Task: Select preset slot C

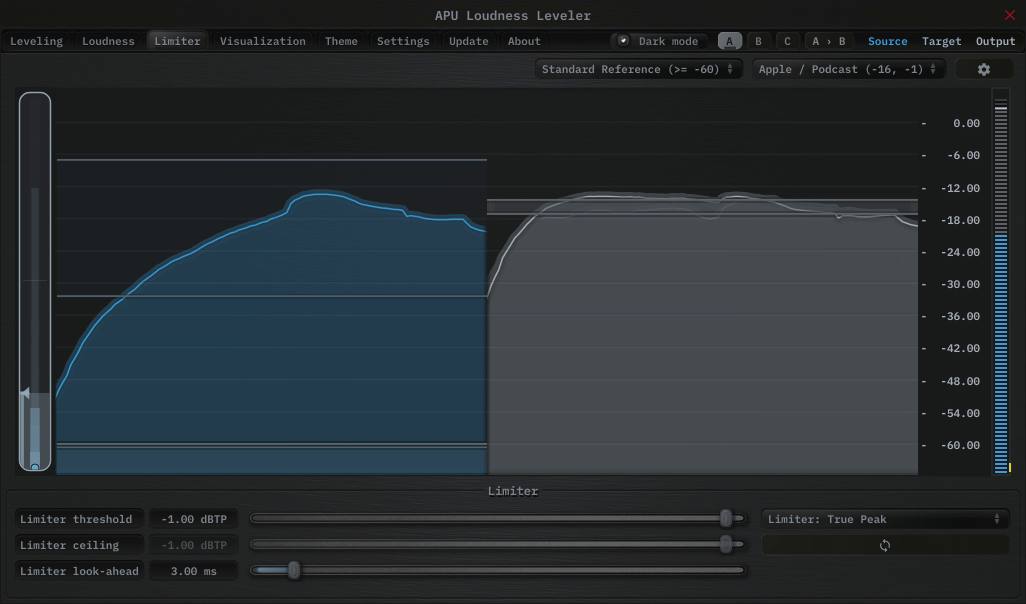Action: click(787, 41)
